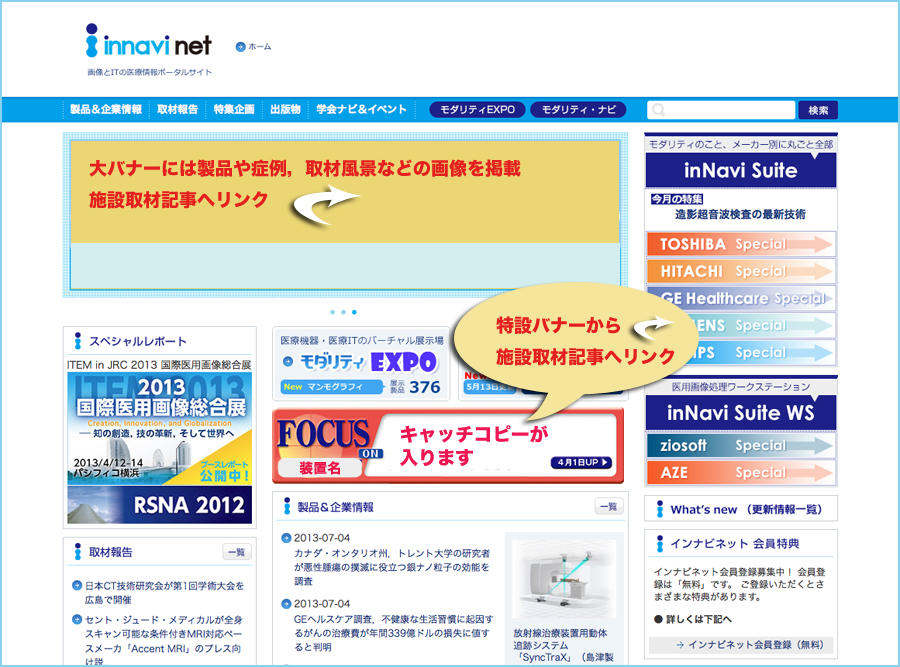Click the arrow icon beside first 2013-07-04 news

(286, 537)
